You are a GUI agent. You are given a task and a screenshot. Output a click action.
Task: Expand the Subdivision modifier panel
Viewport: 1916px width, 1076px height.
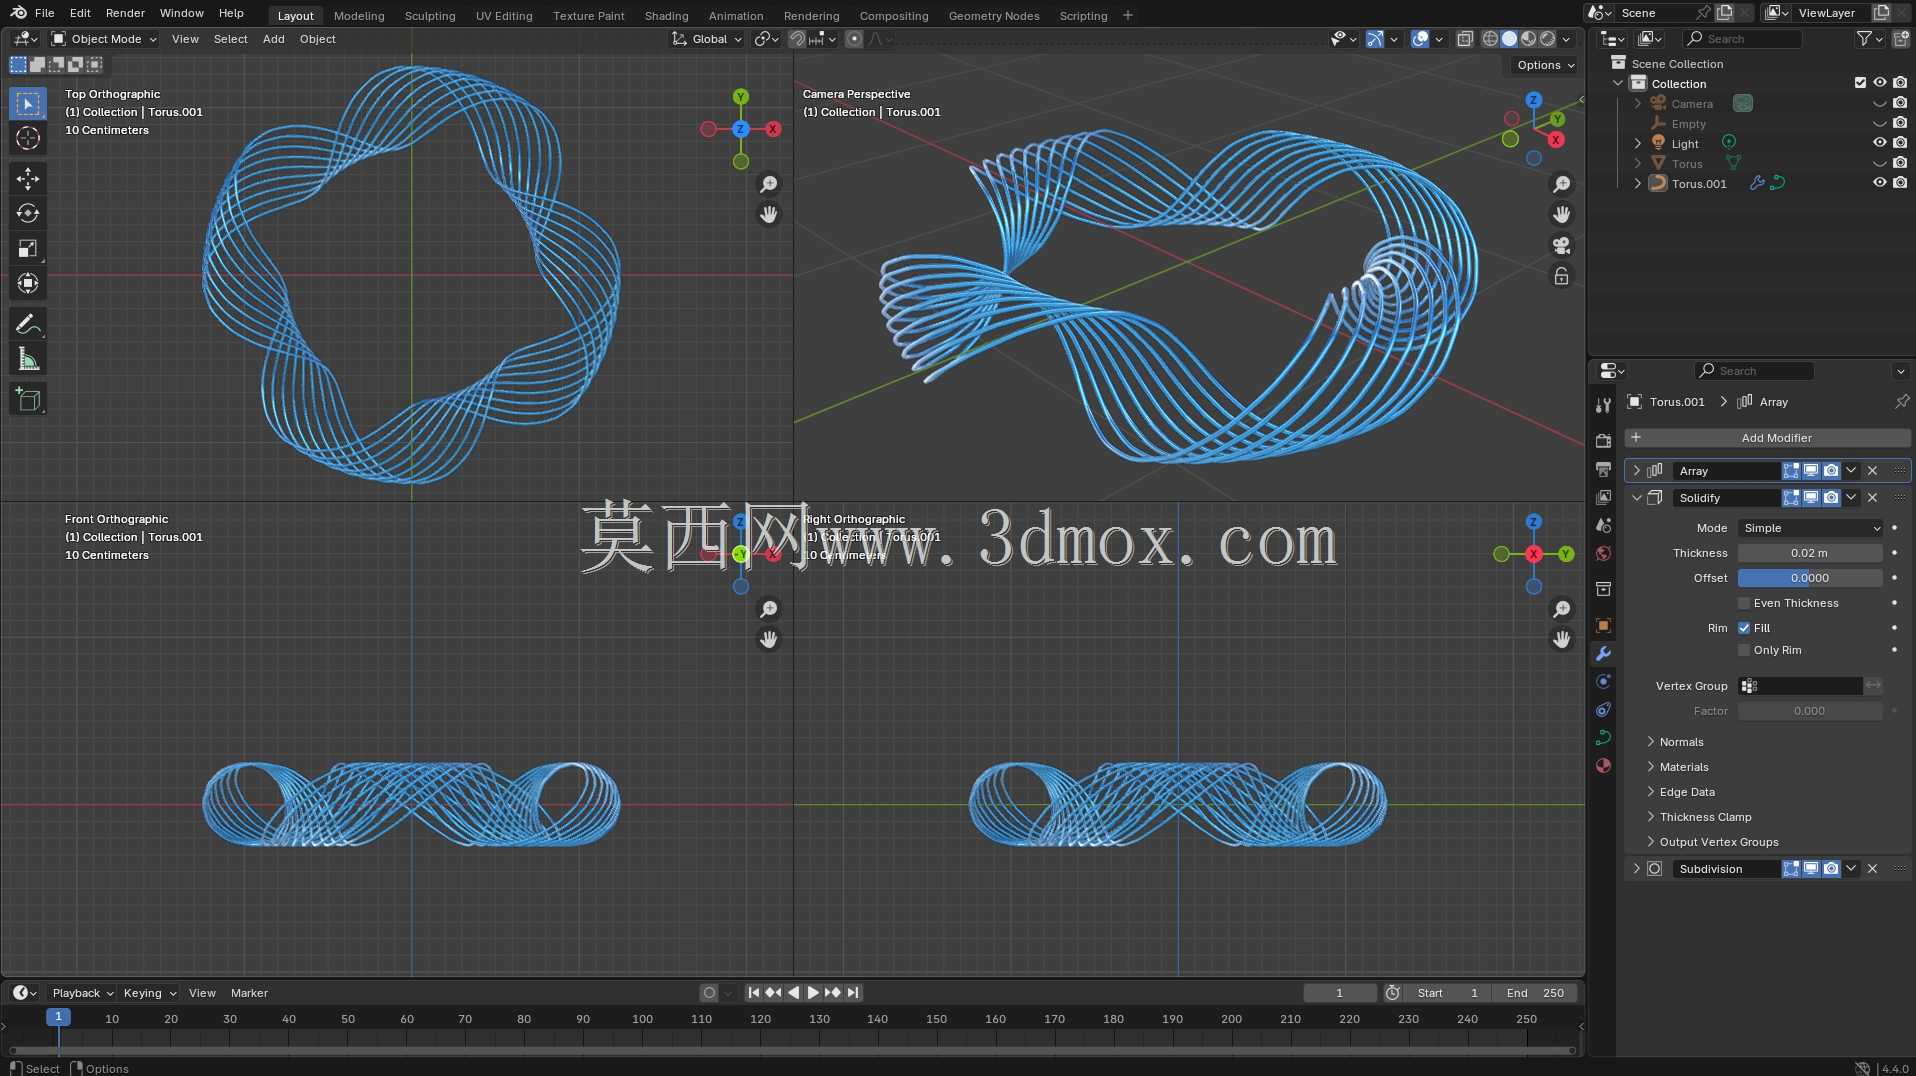tap(1637, 869)
